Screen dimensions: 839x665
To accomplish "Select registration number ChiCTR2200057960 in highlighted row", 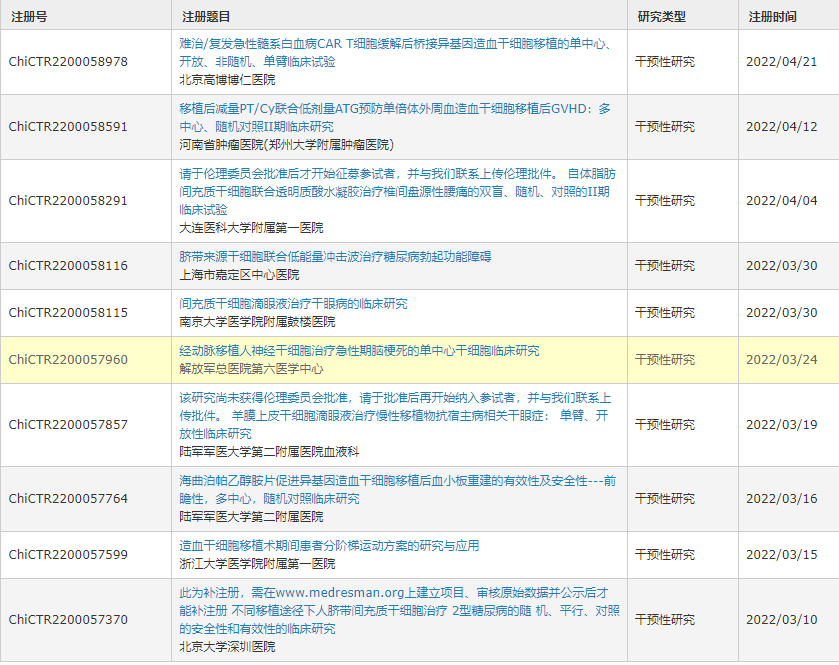I will click(68, 360).
